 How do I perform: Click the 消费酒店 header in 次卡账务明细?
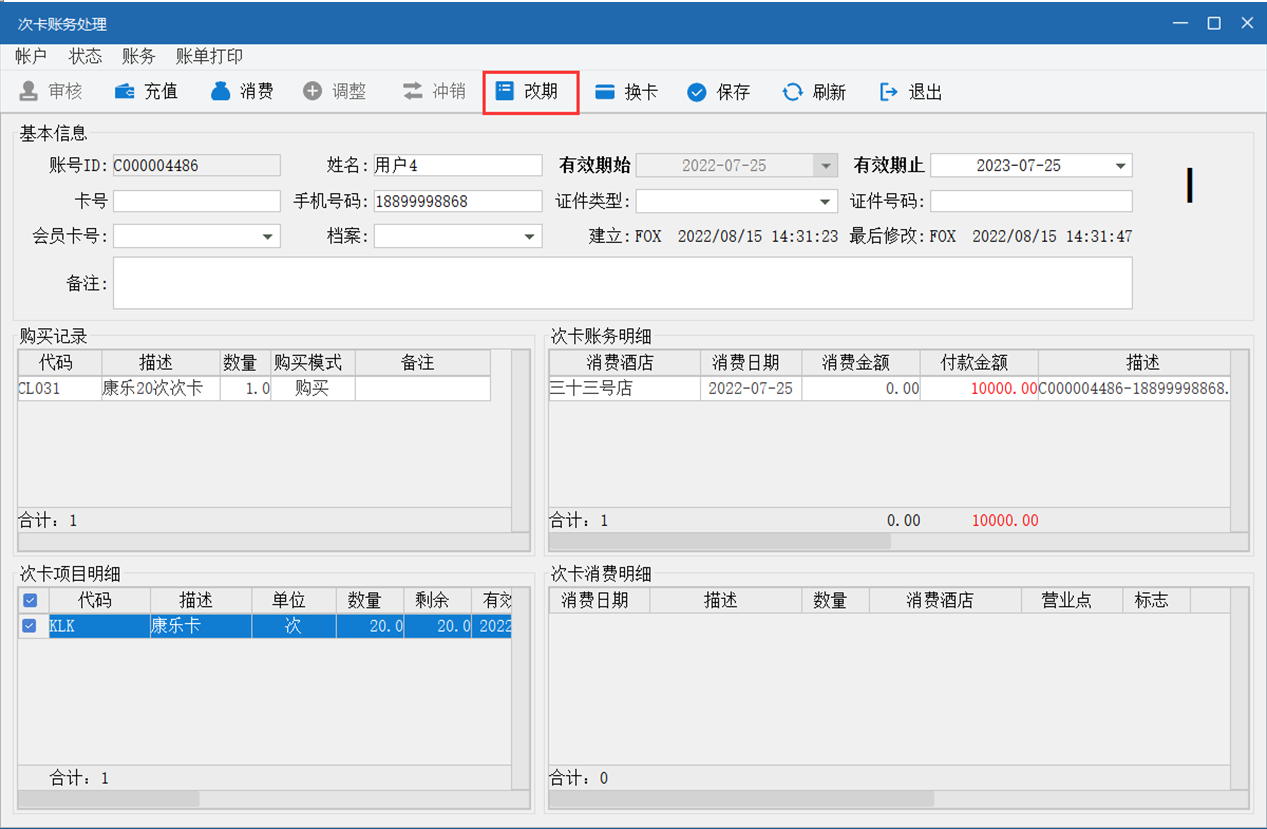[x=624, y=363]
